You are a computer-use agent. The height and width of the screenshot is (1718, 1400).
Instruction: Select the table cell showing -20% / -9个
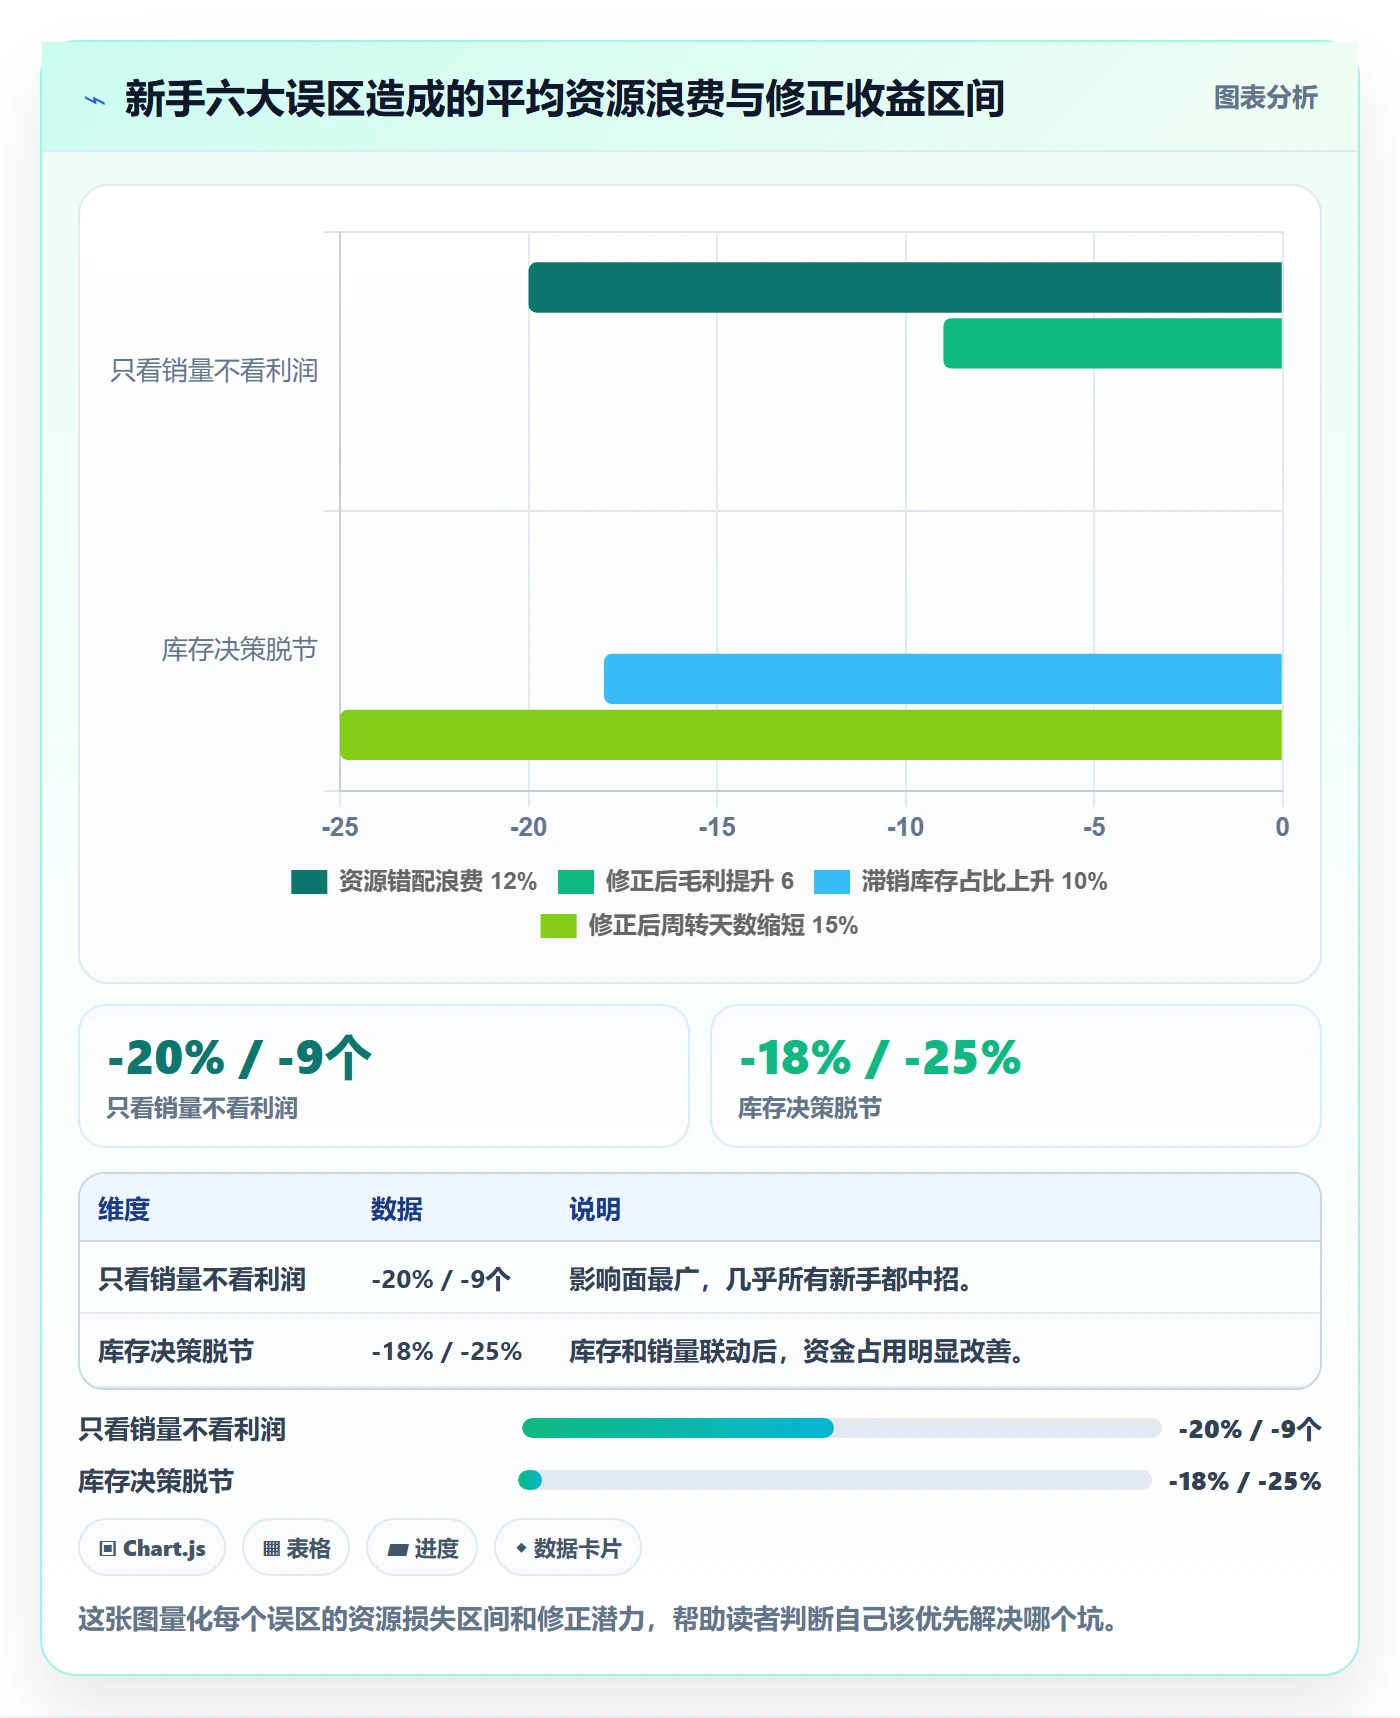tap(441, 1279)
